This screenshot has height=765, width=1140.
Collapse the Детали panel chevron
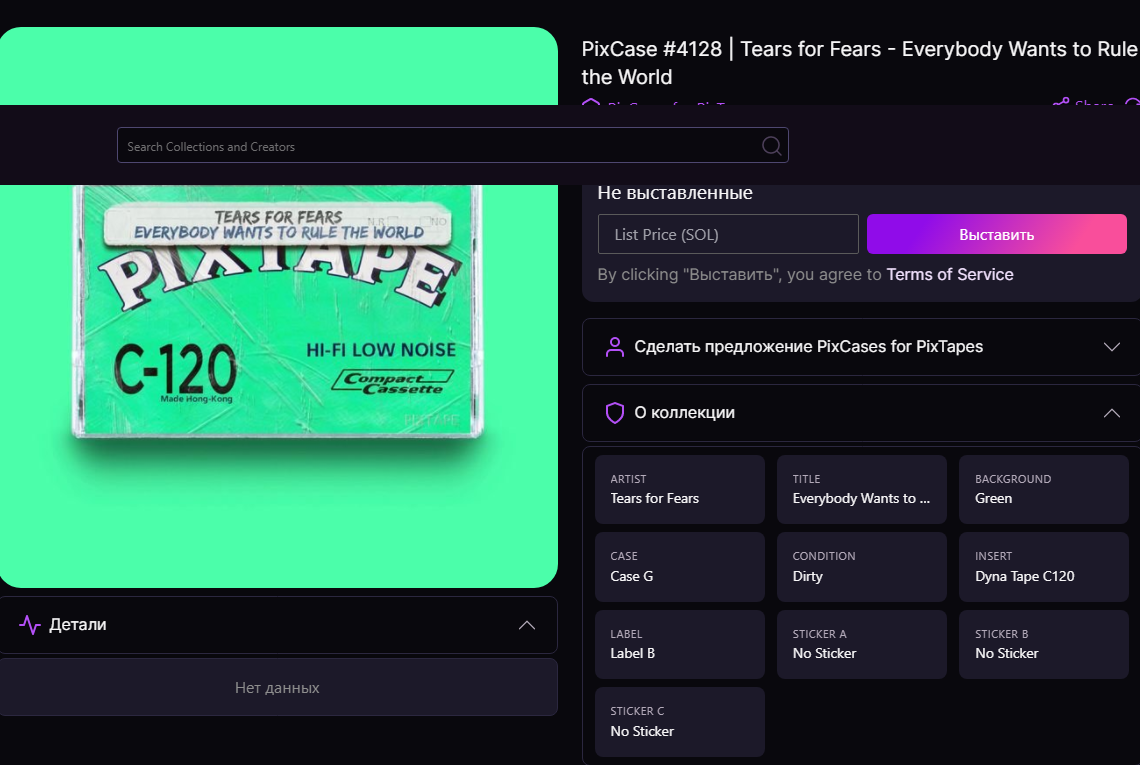coord(526,625)
